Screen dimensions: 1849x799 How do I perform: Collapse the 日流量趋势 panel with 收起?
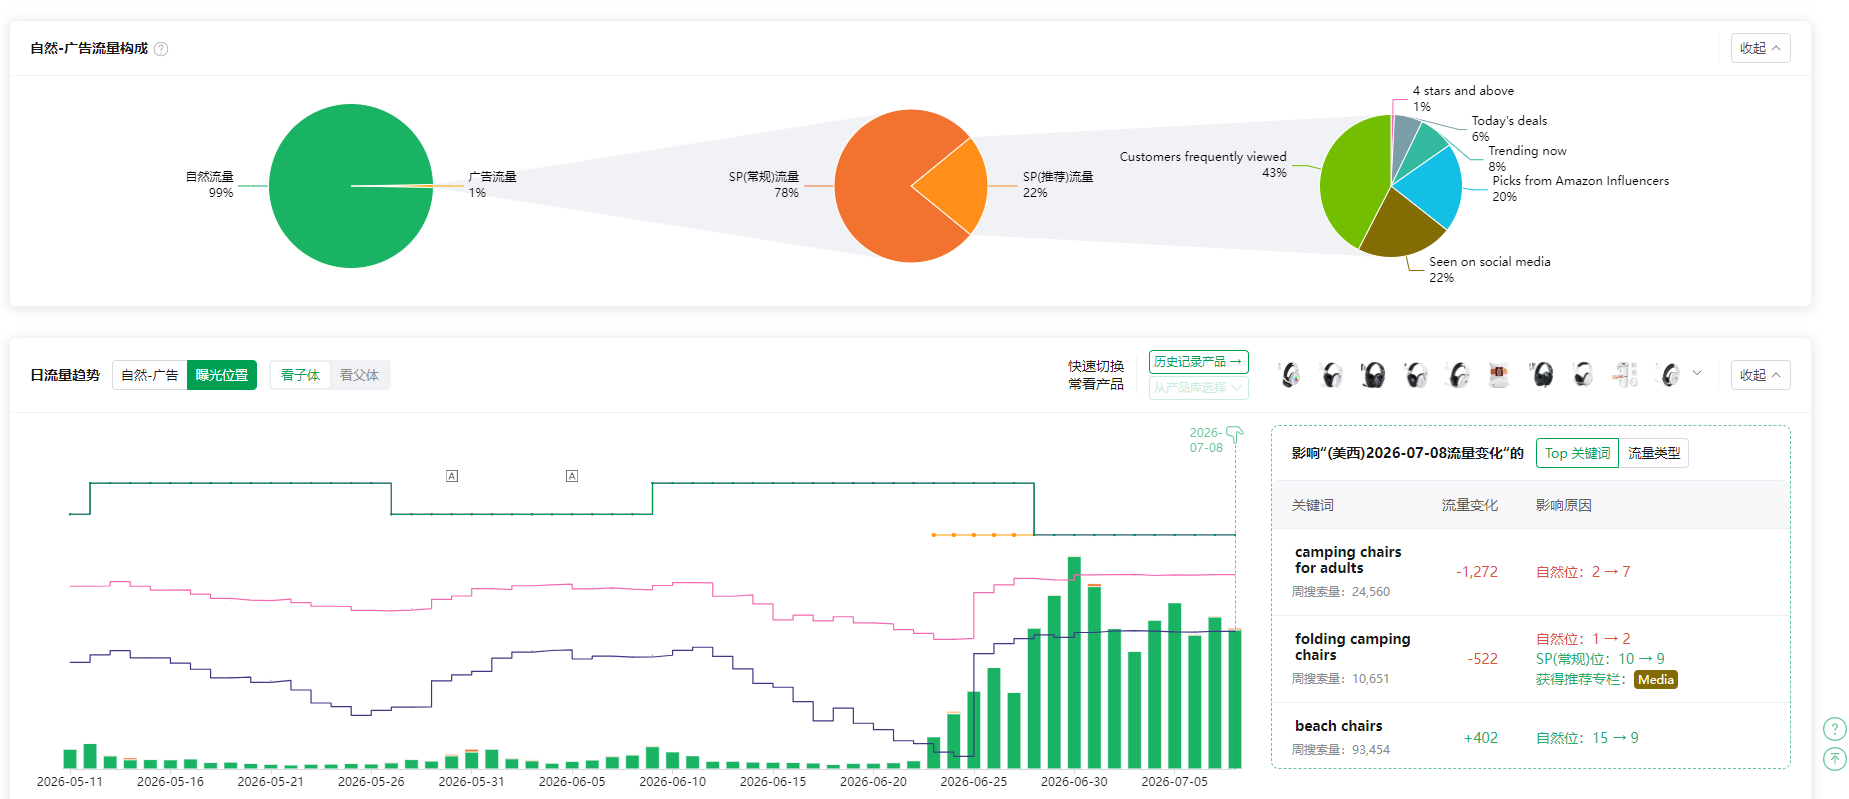click(x=1760, y=375)
